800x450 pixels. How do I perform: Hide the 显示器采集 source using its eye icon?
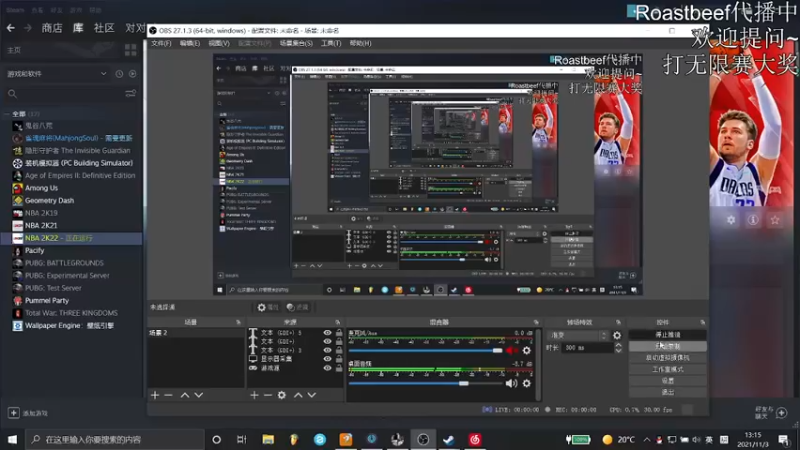(x=327, y=359)
